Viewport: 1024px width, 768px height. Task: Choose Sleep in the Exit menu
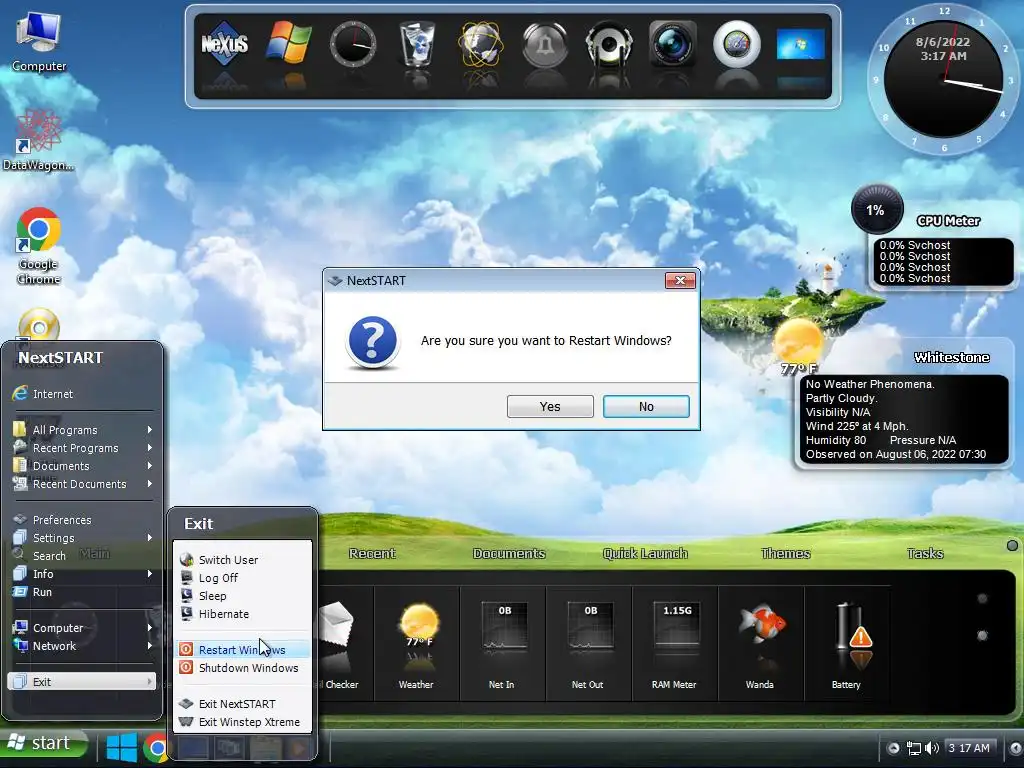[242, 596]
